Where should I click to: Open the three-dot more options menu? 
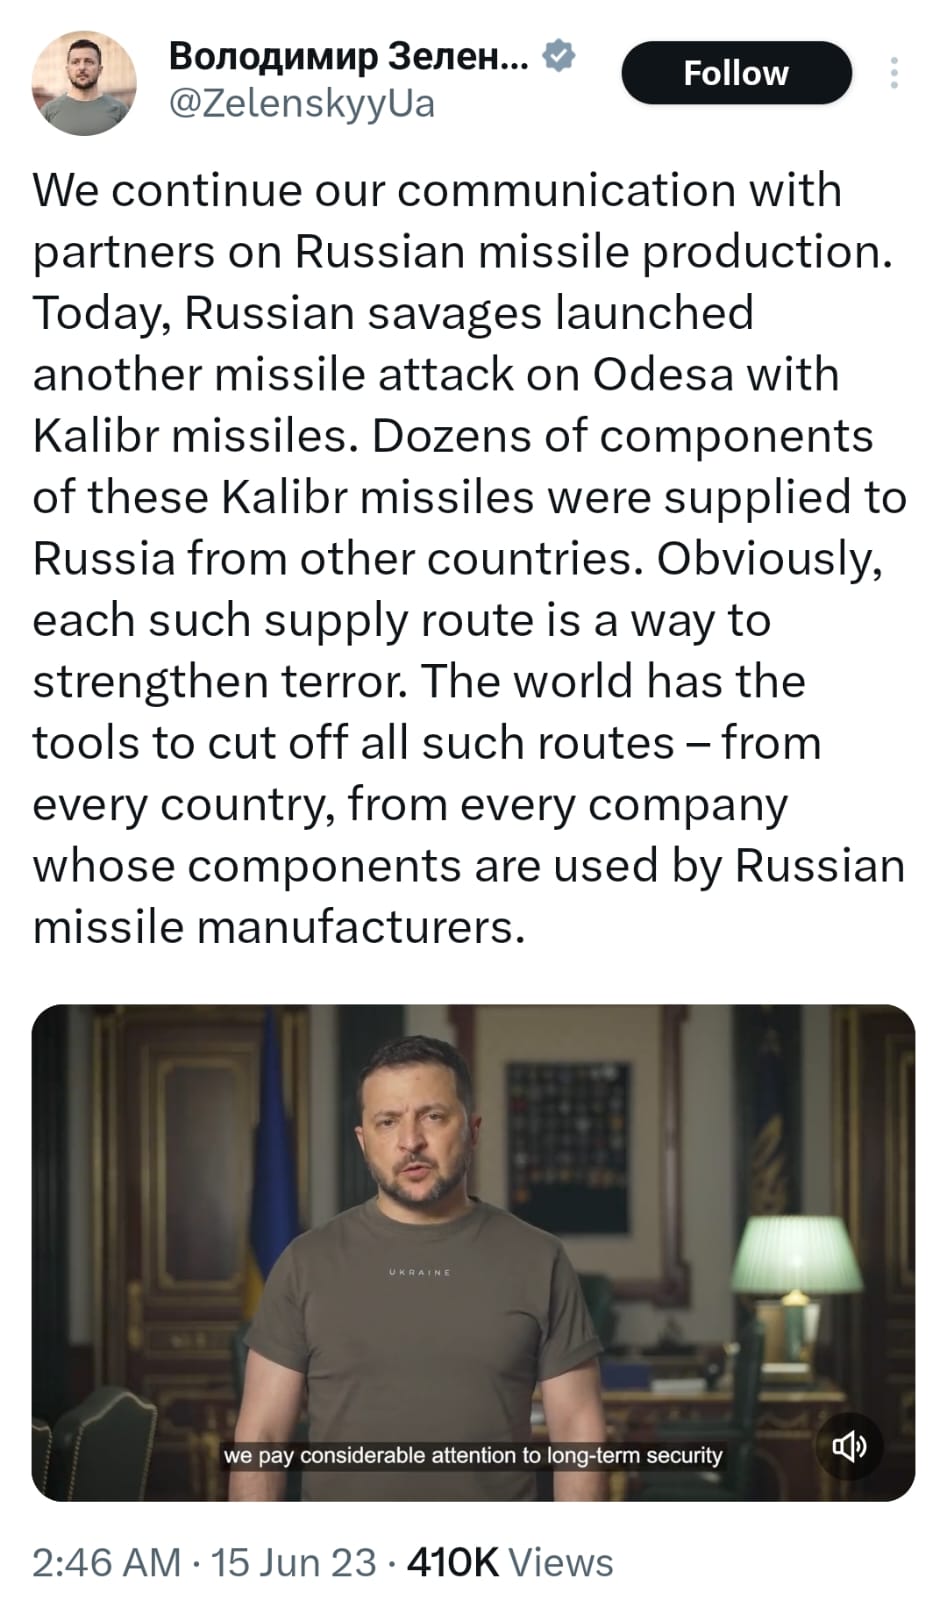894,73
